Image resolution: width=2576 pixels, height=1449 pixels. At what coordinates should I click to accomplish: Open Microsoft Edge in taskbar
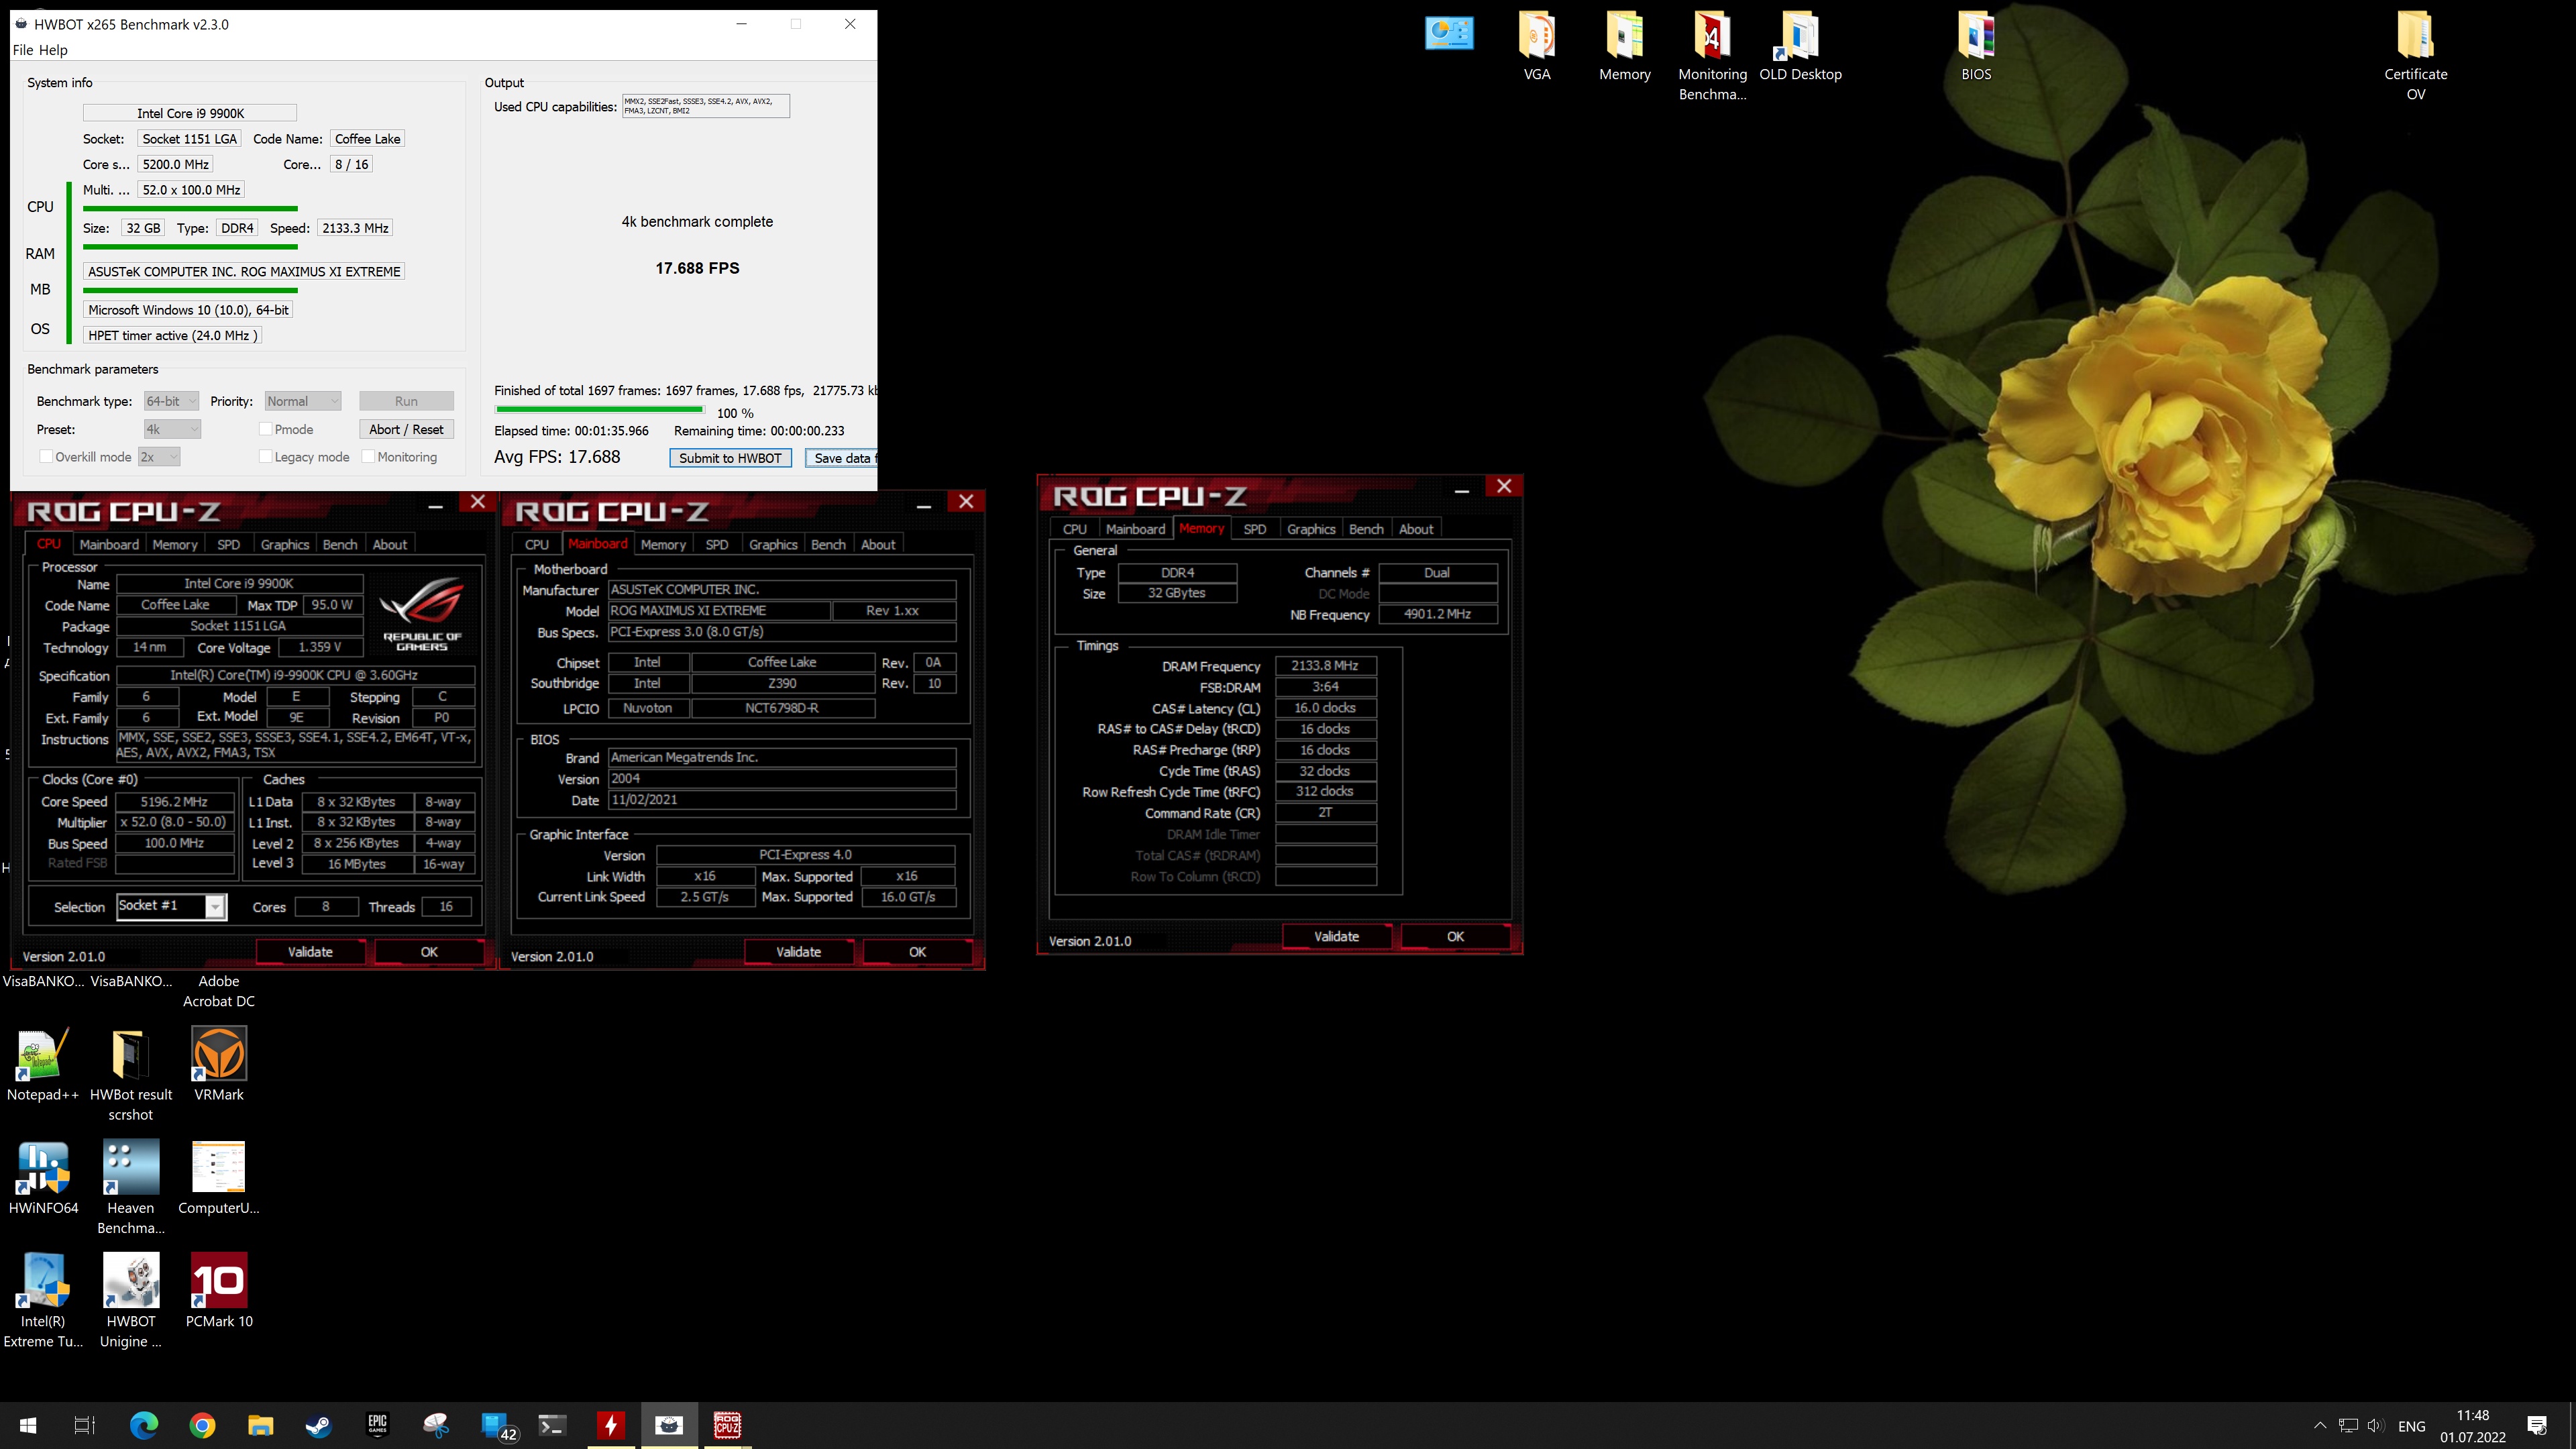[144, 1425]
